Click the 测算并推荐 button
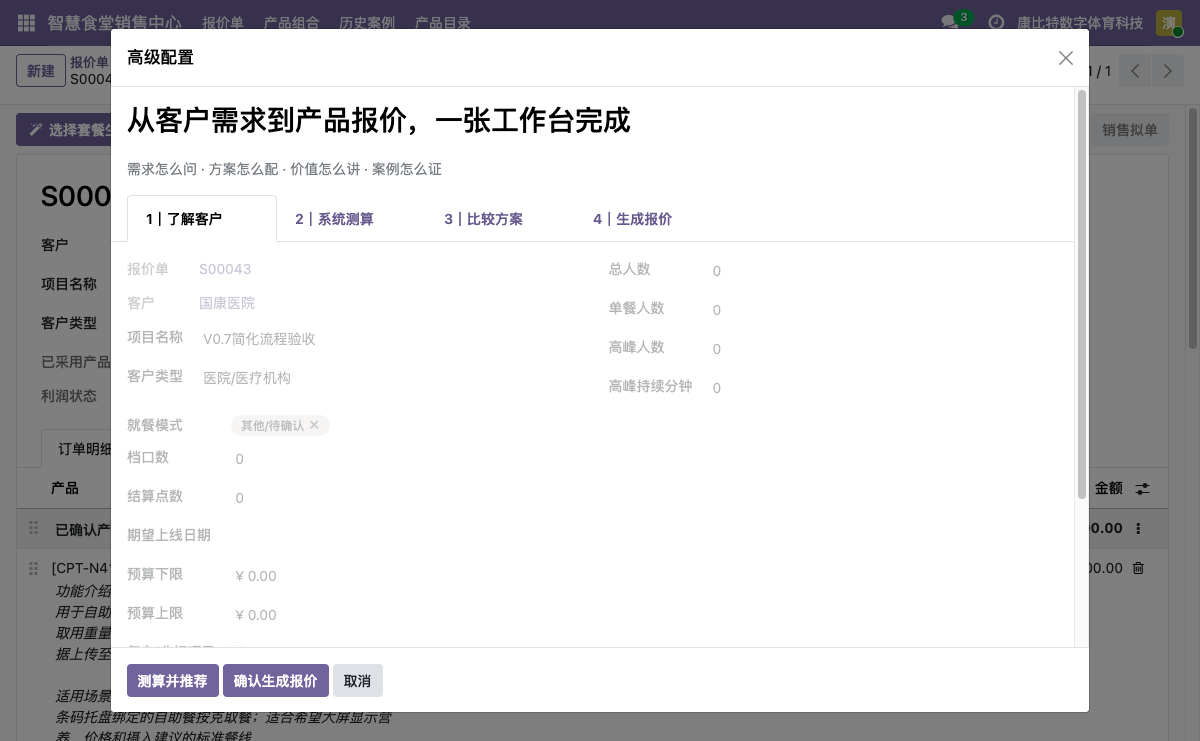Image resolution: width=1200 pixels, height=741 pixels. point(173,681)
